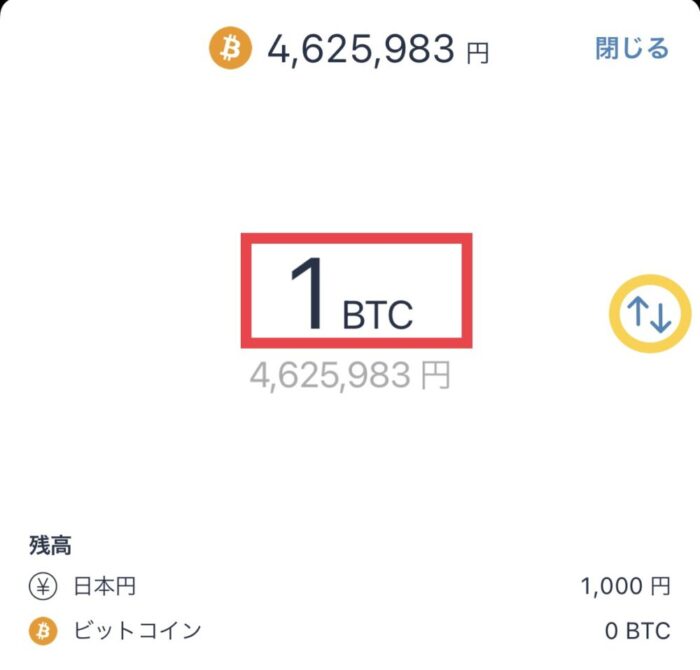
Task: Tap the BTC unit label in amount box
Action: point(378,315)
